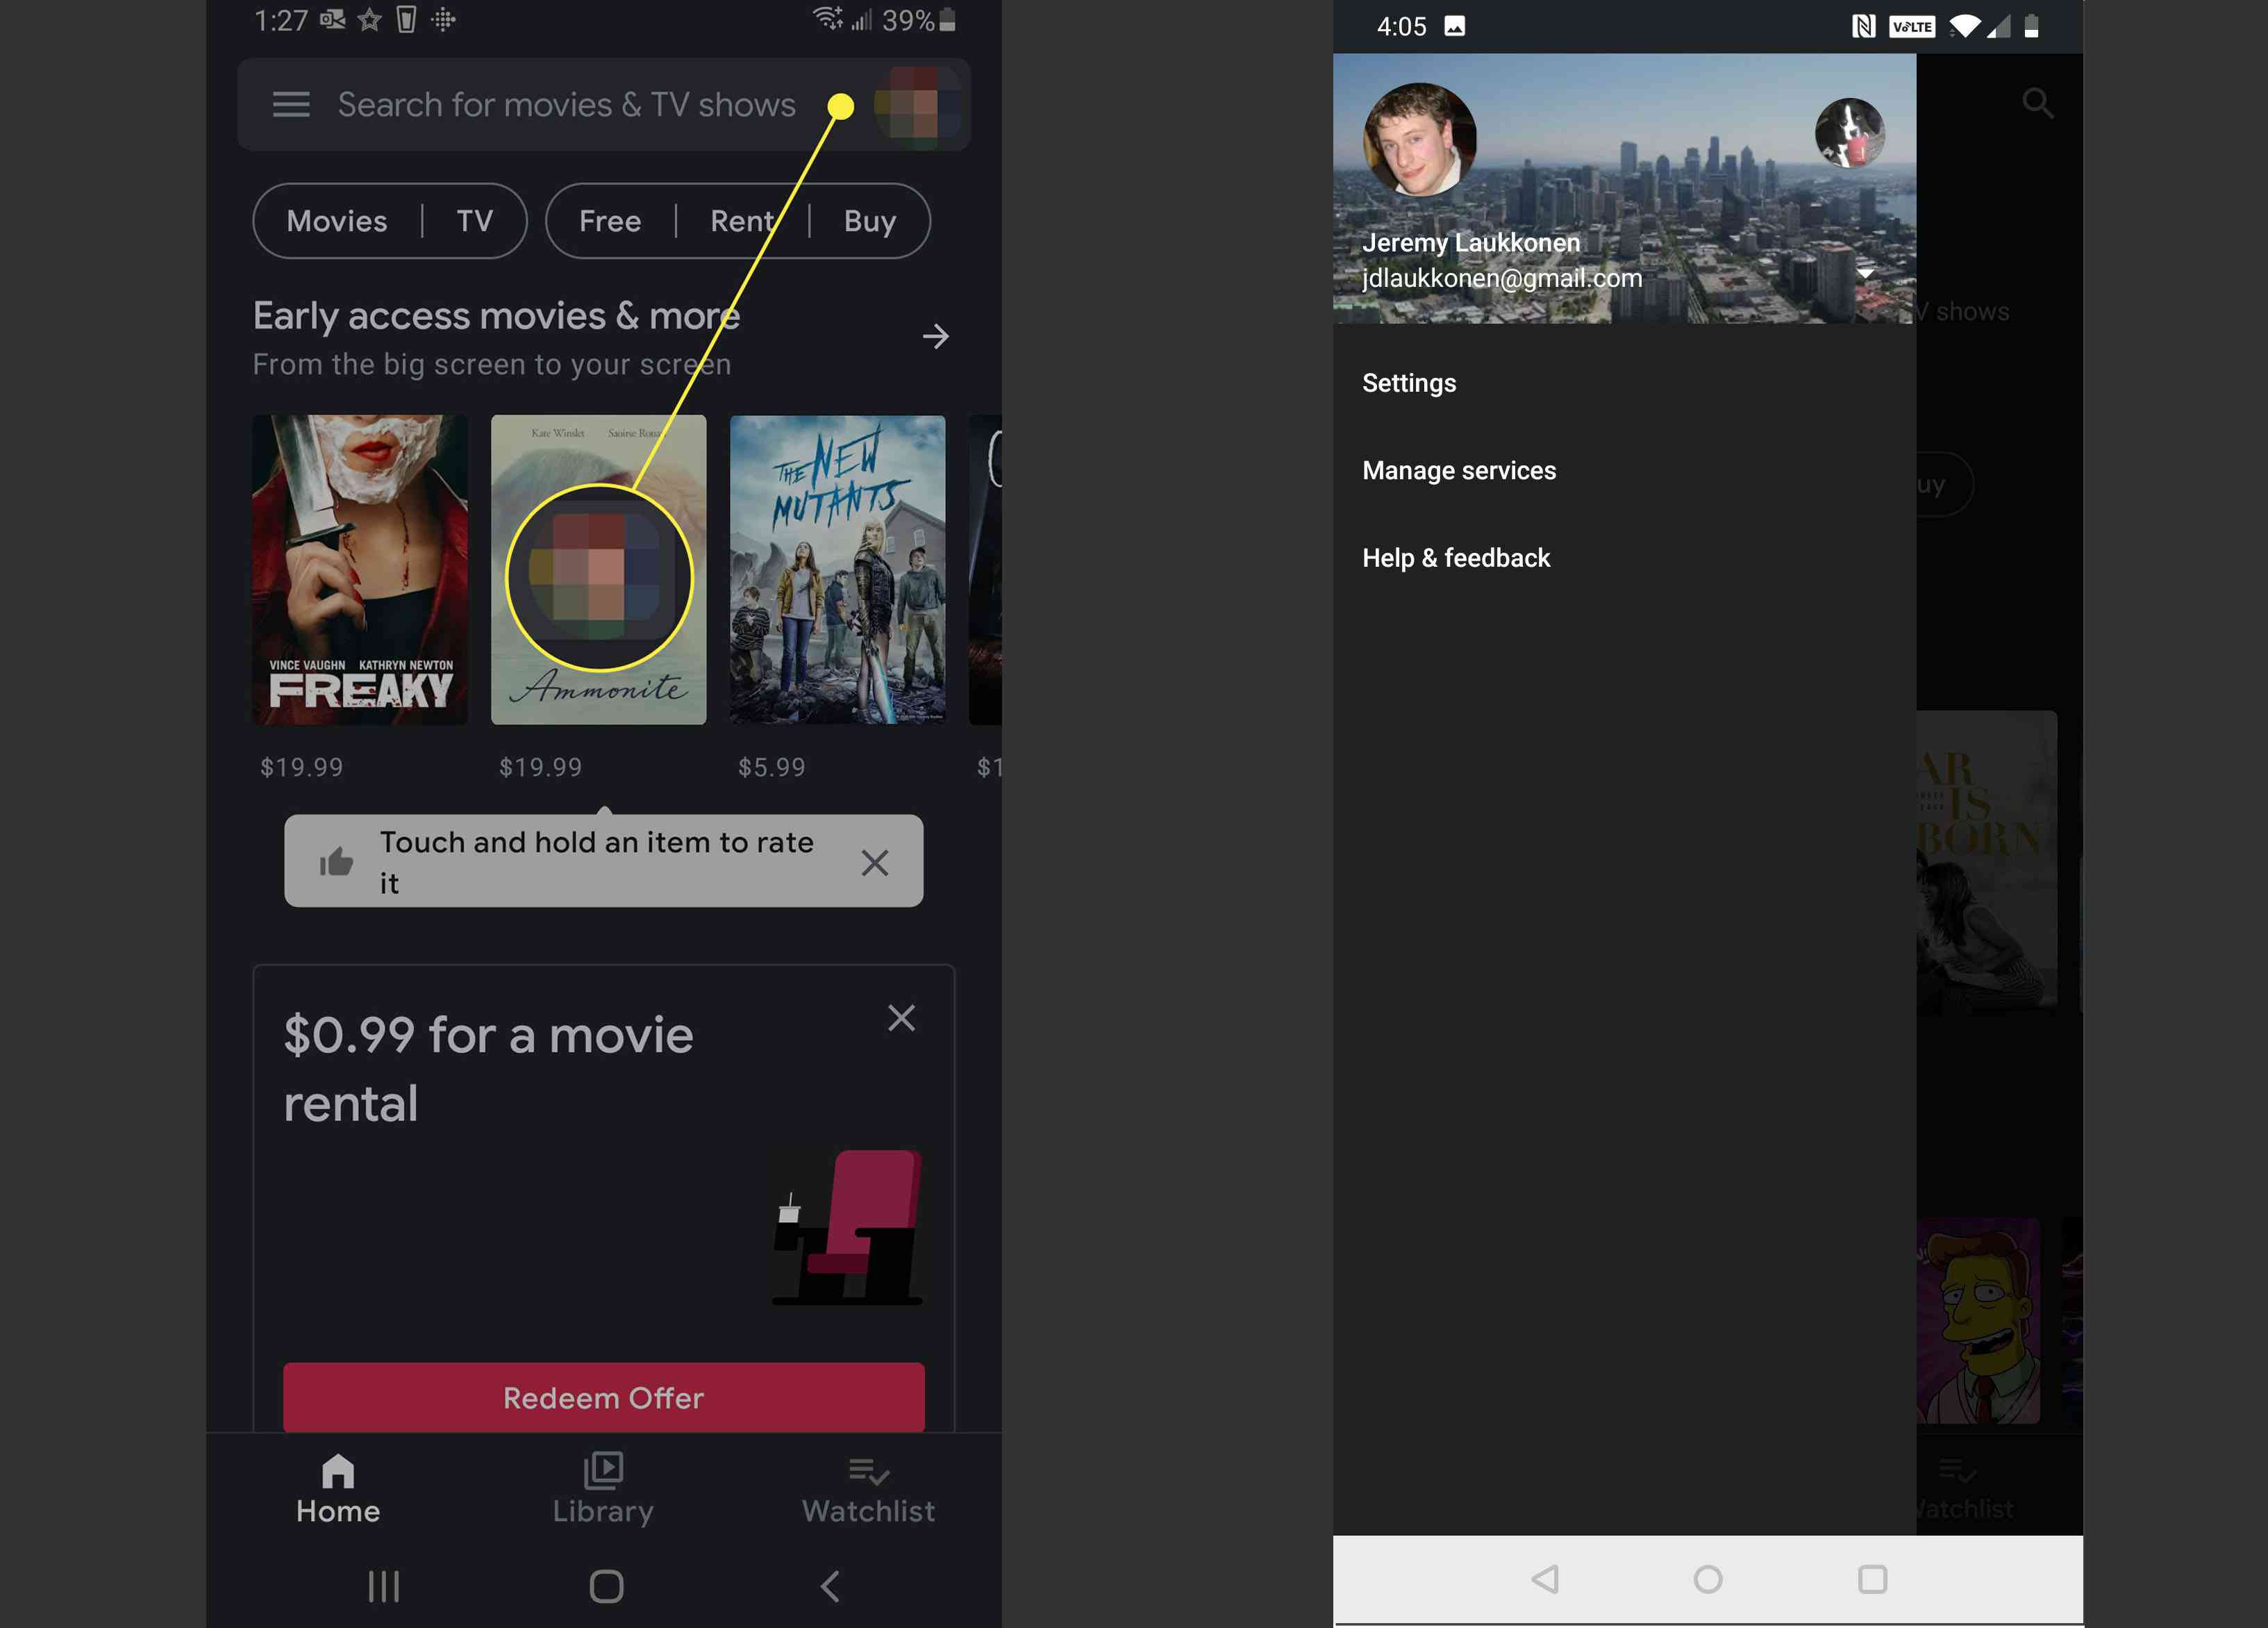Tap the $5.99 price under New Mutants
This screenshot has width=2268, height=1628.
771,767
